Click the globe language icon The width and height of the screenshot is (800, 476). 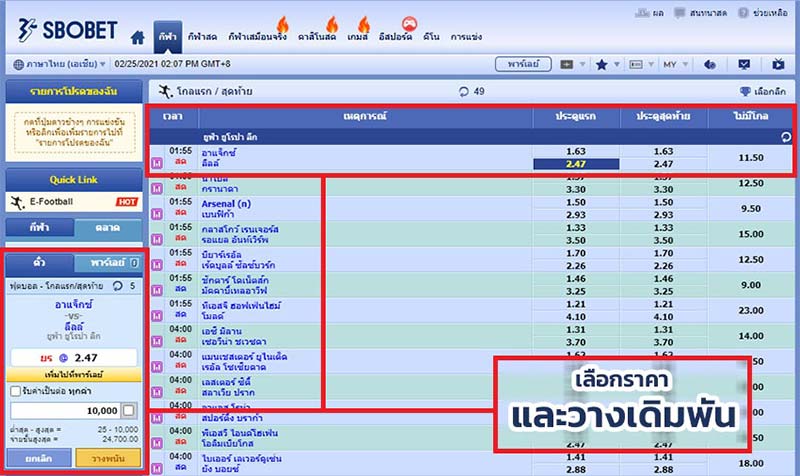tap(18, 64)
